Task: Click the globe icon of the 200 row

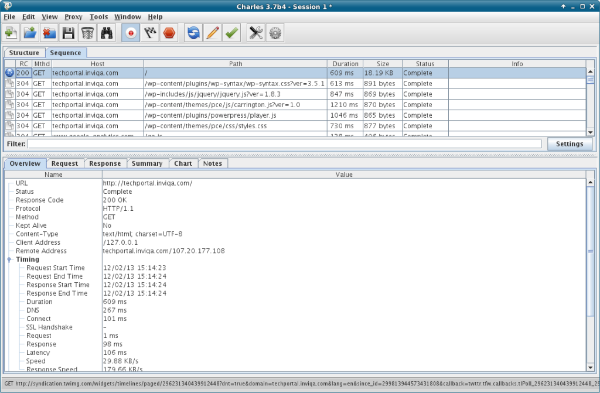Action: (x=10, y=73)
